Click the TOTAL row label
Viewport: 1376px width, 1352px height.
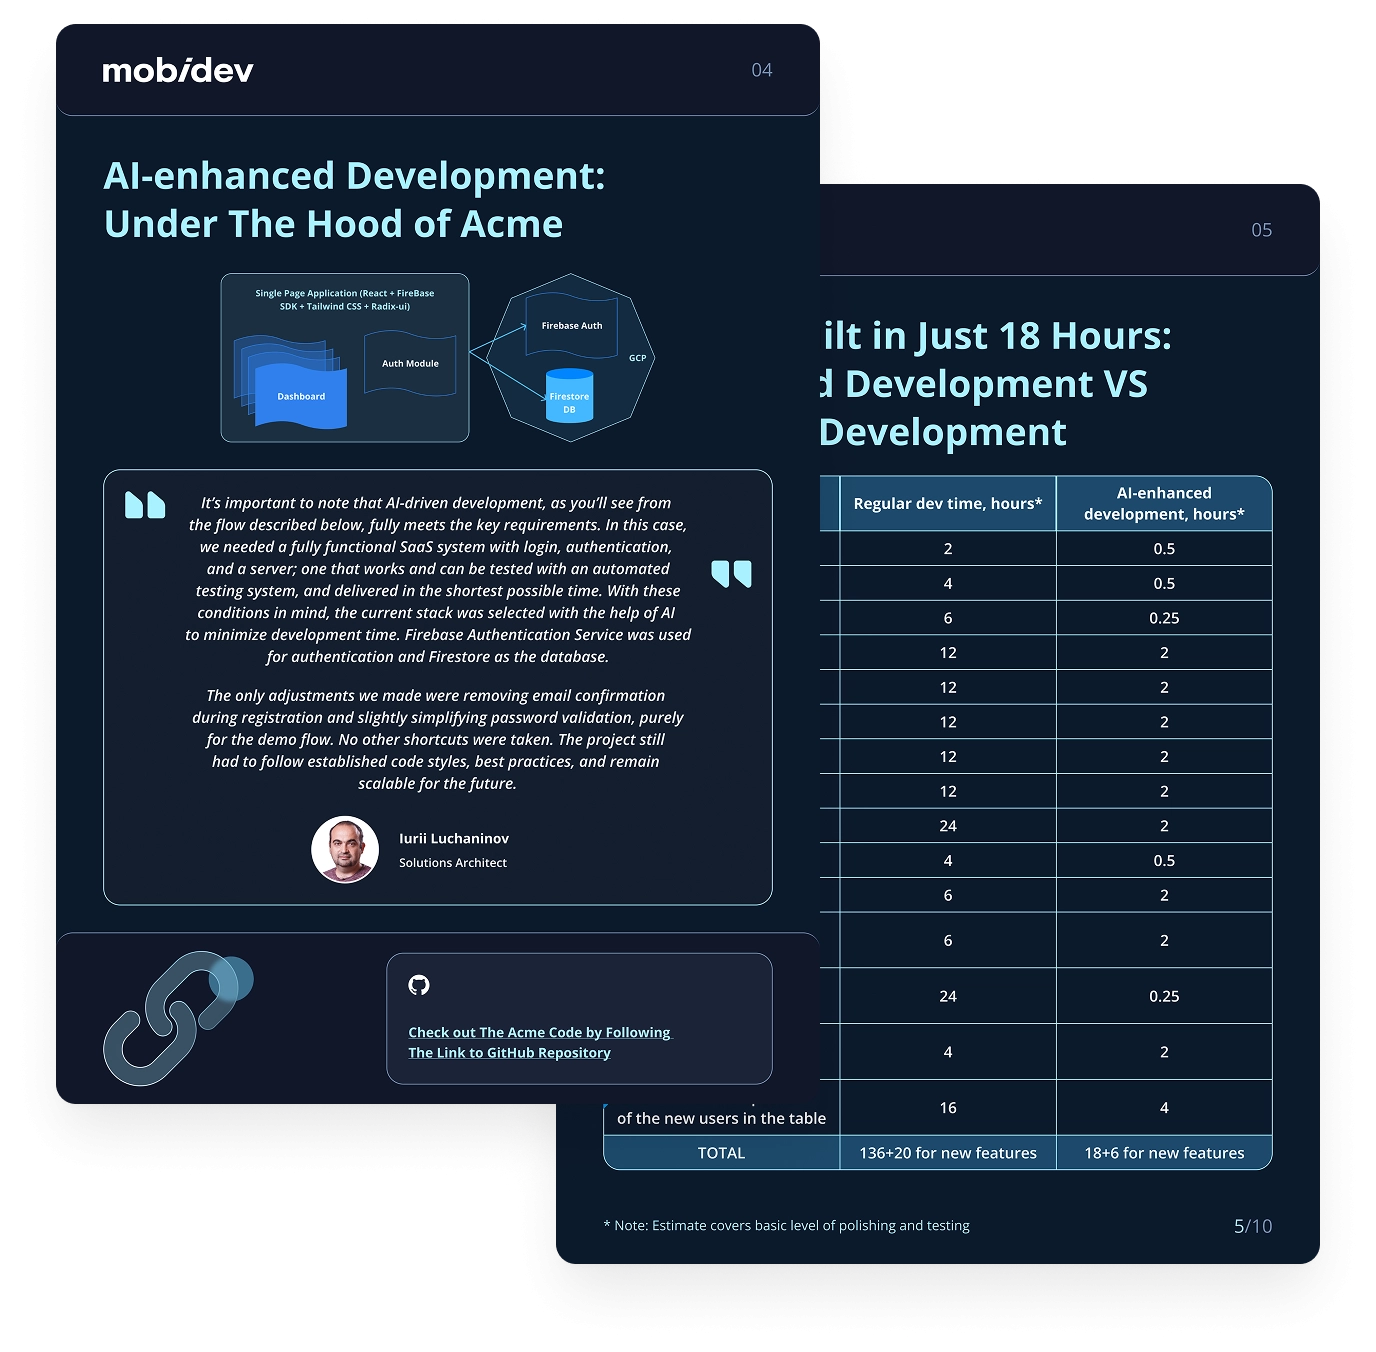click(x=721, y=1153)
